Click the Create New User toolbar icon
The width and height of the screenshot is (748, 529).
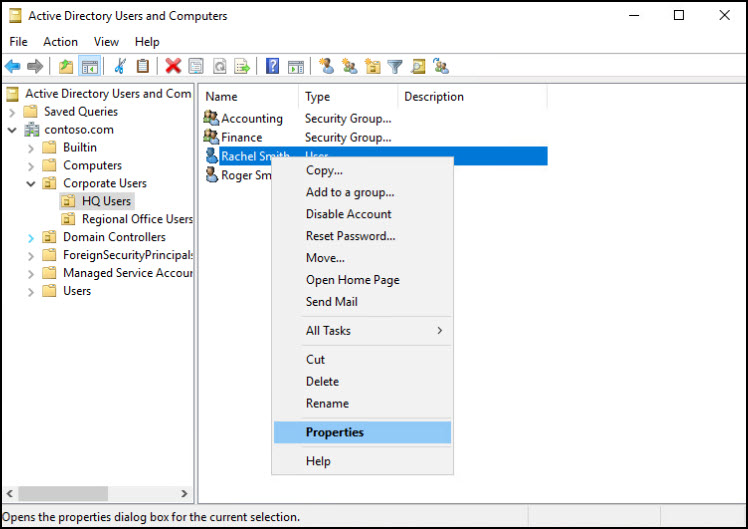click(x=326, y=66)
